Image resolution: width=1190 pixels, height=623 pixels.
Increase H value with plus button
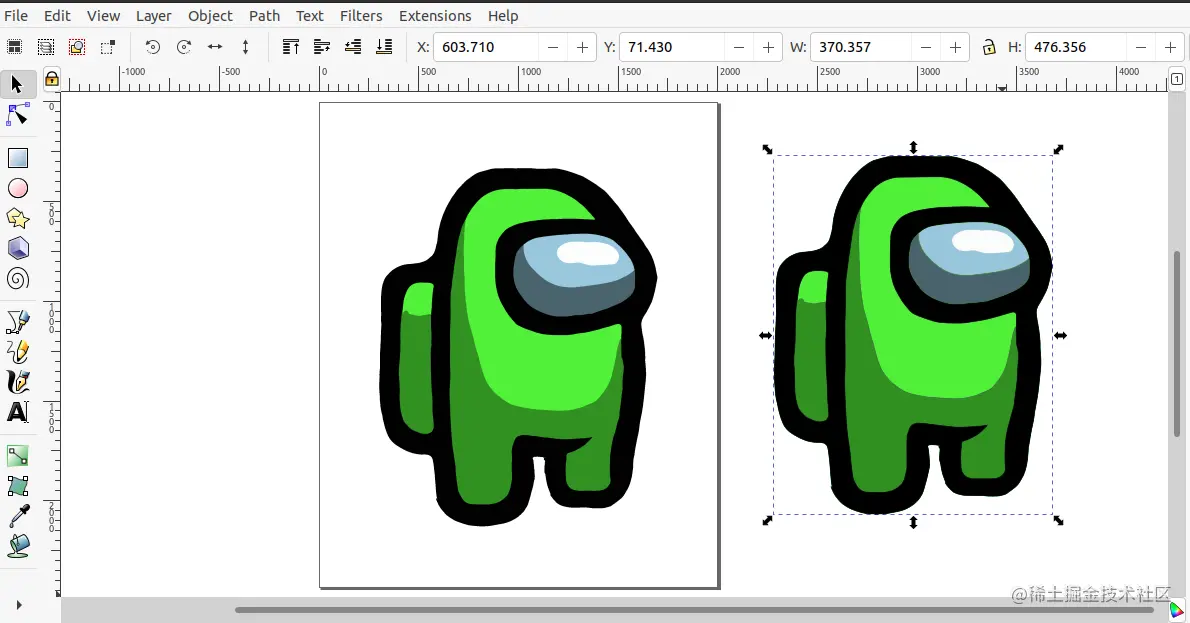click(x=1170, y=47)
